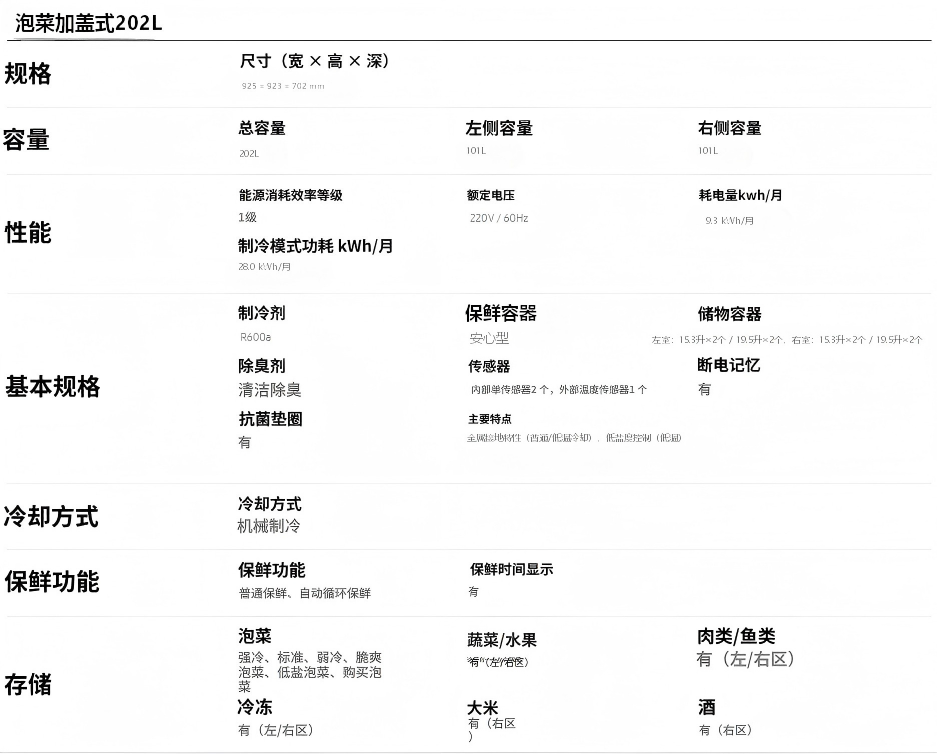Select the 存储 section heading
This screenshot has height=754, width=937.
pyautogui.click(x=28, y=685)
